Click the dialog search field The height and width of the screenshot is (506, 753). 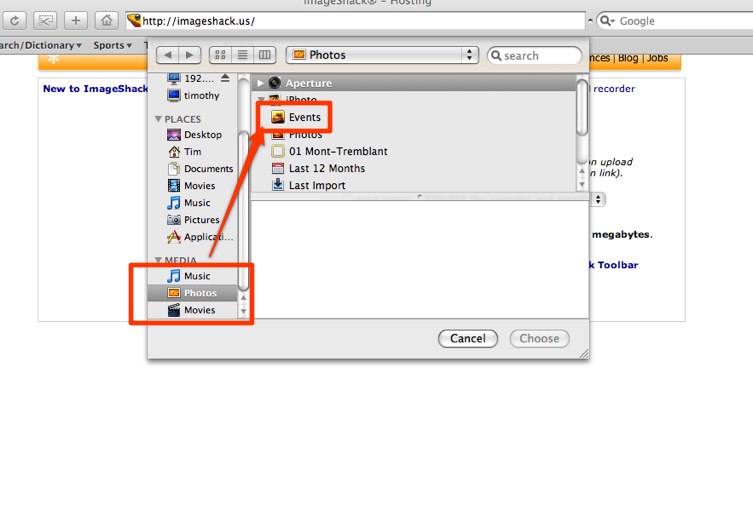[534, 56]
